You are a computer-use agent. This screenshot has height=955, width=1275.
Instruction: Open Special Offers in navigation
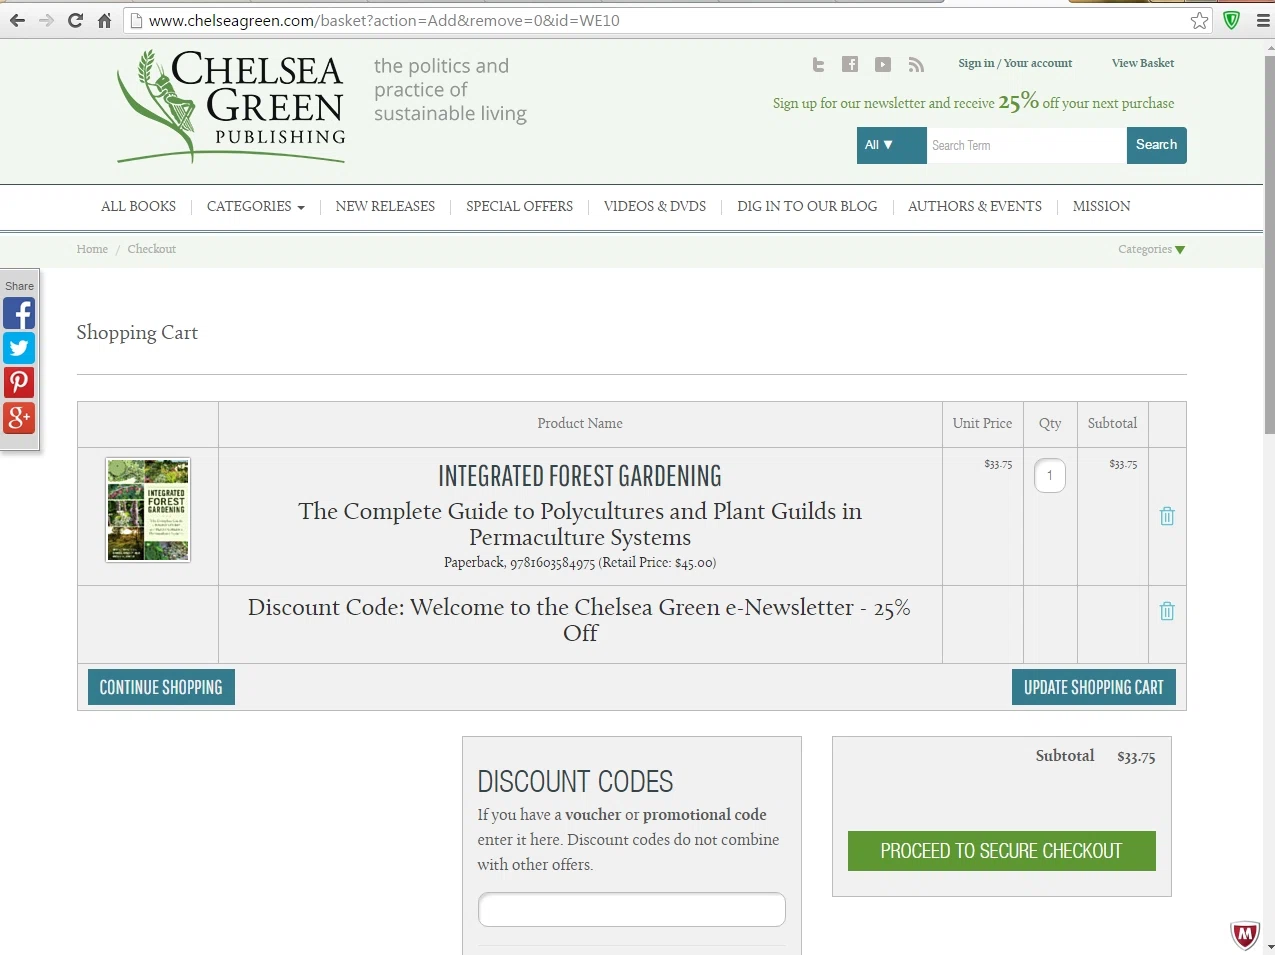(x=519, y=206)
